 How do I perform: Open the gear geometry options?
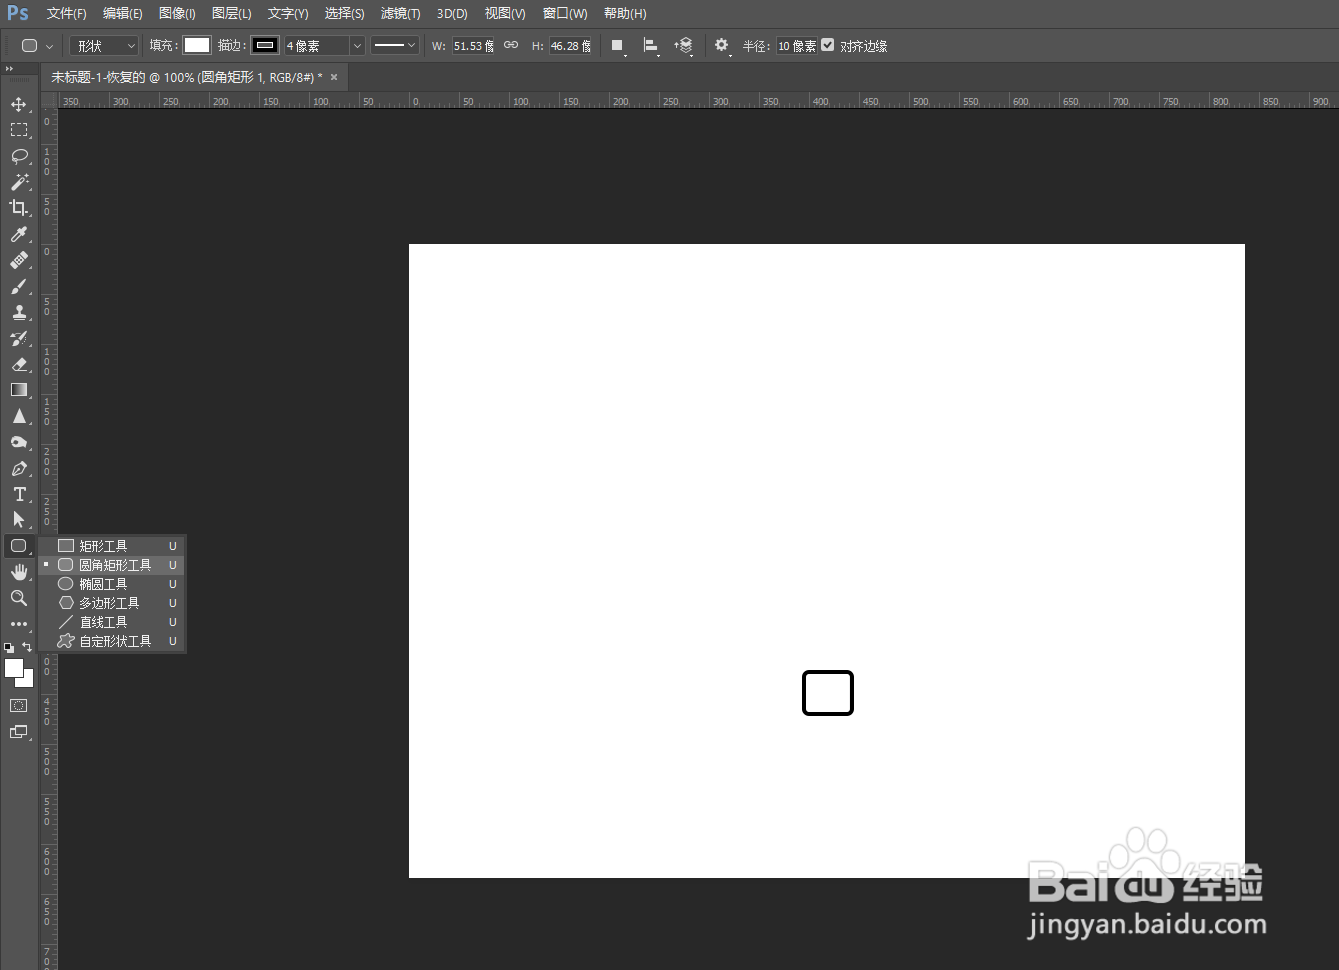point(722,46)
